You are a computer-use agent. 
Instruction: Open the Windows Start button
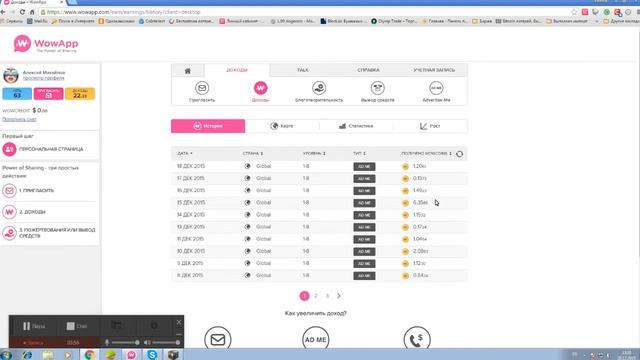pos(6,355)
